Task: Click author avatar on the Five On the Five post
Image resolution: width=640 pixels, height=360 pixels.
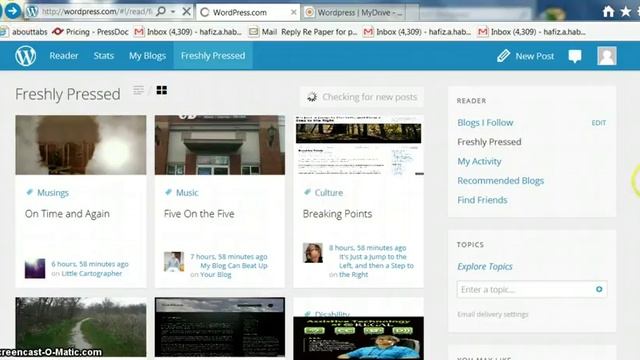Action: pos(174,262)
